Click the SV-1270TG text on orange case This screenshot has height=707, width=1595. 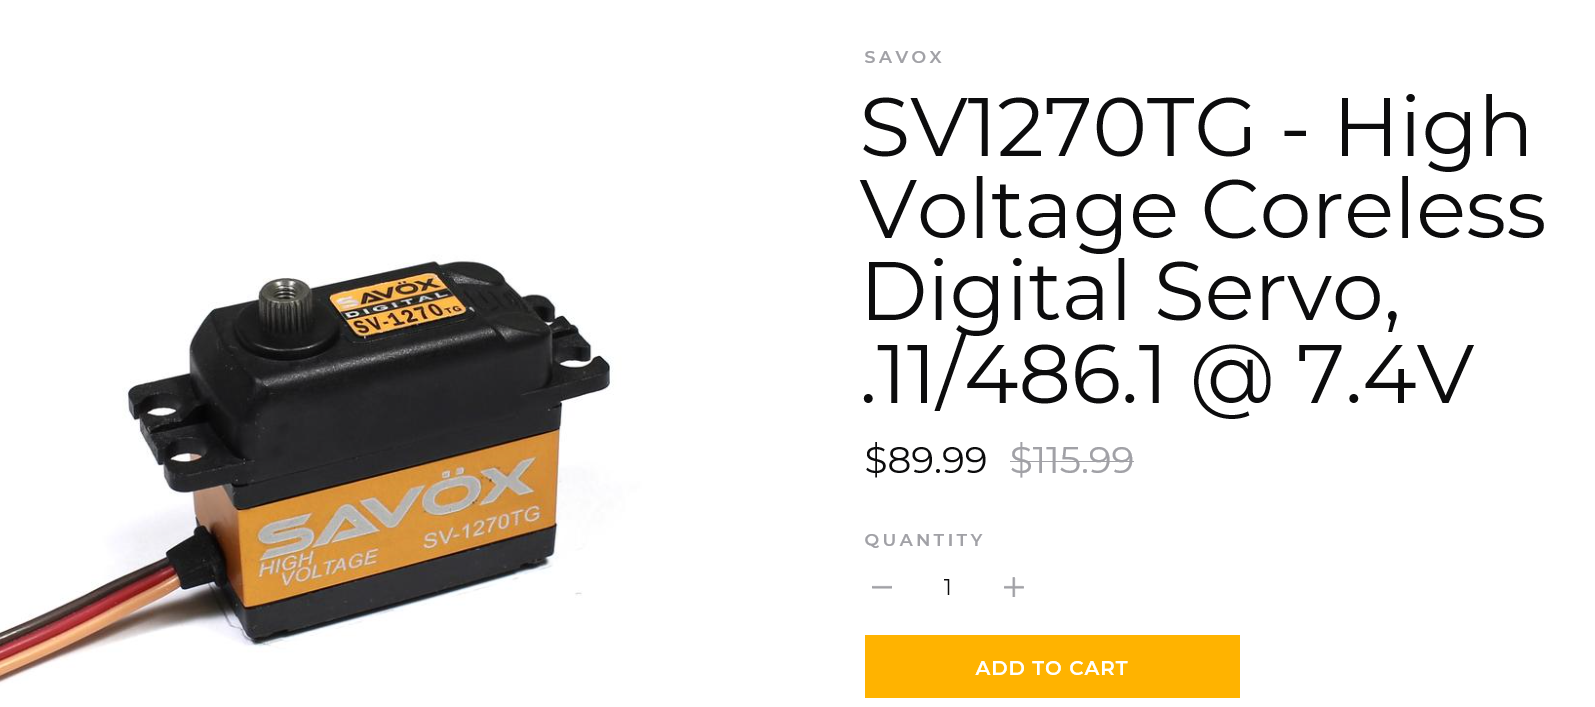point(481,527)
